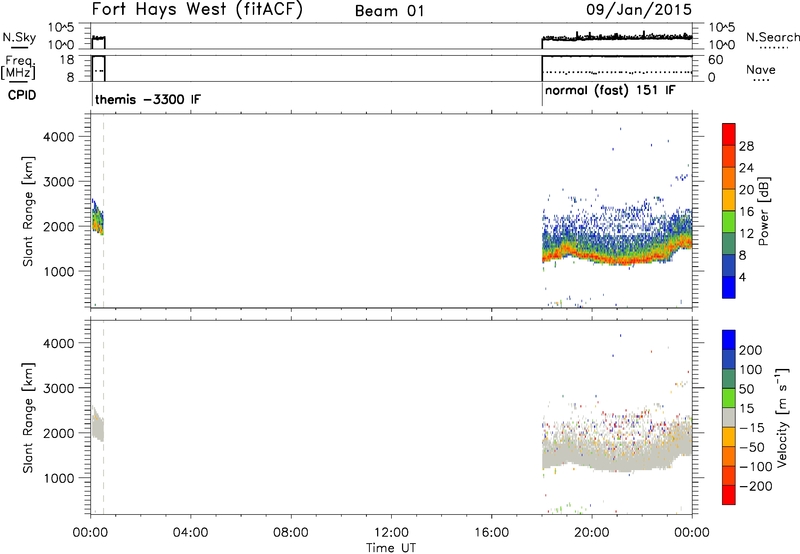
Task: Click the red-orange power band near 20:00
Action: [x=591, y=256]
